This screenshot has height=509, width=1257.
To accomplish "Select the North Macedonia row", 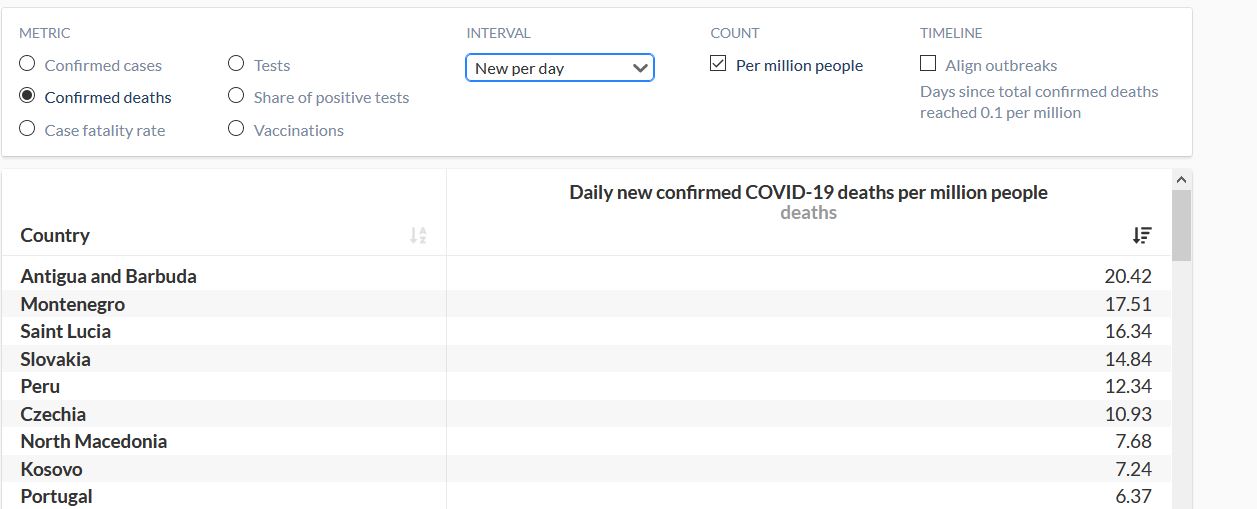I will [x=94, y=441].
